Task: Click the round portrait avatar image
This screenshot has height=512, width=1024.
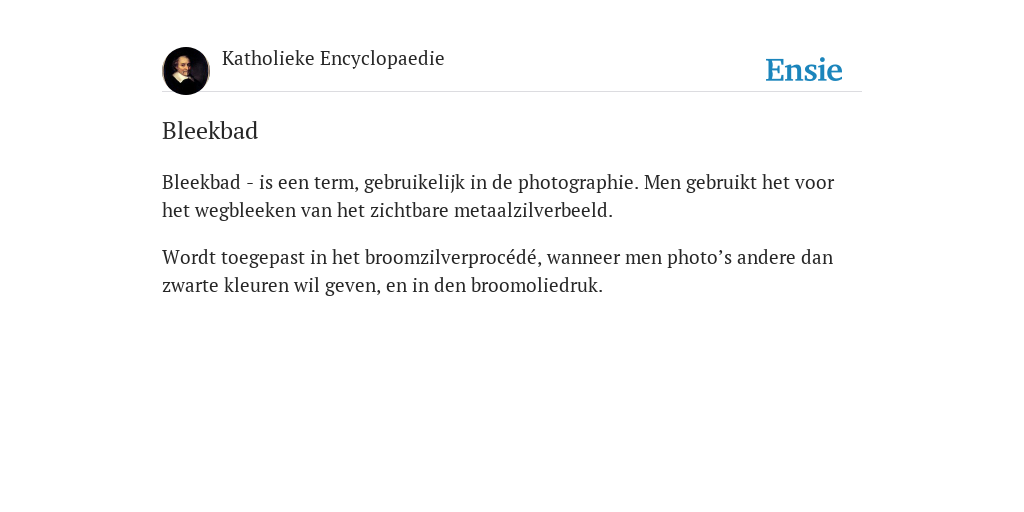Action: (x=186, y=71)
